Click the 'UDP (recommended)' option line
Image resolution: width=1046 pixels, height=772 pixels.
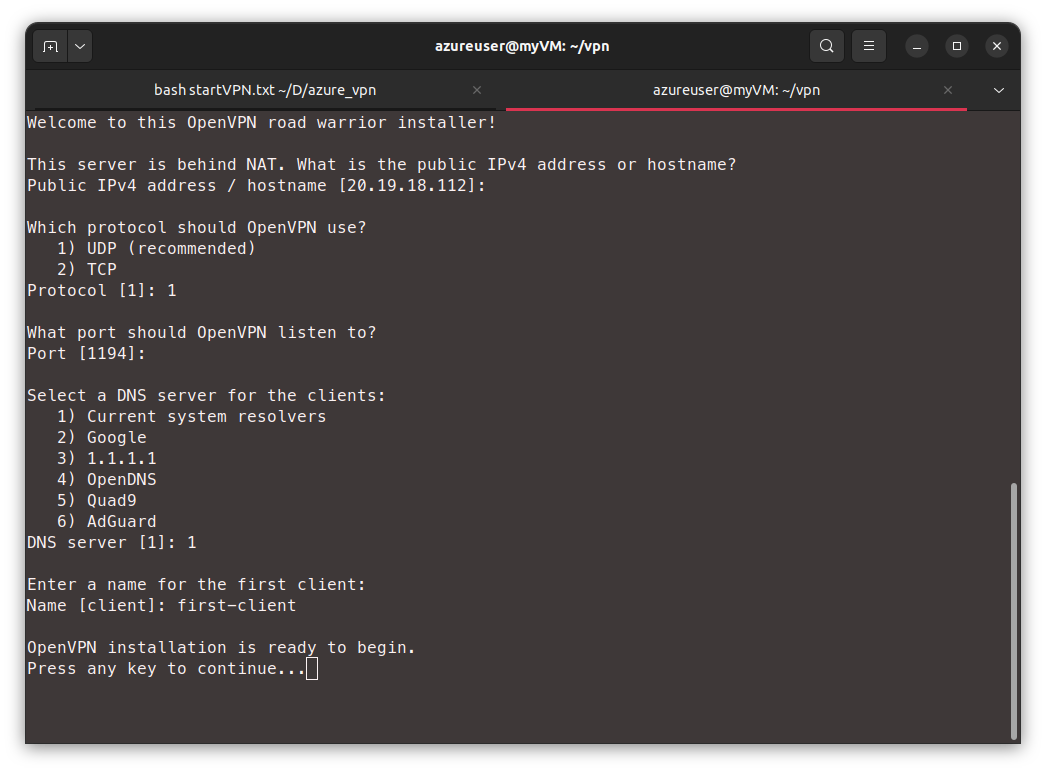click(x=171, y=248)
